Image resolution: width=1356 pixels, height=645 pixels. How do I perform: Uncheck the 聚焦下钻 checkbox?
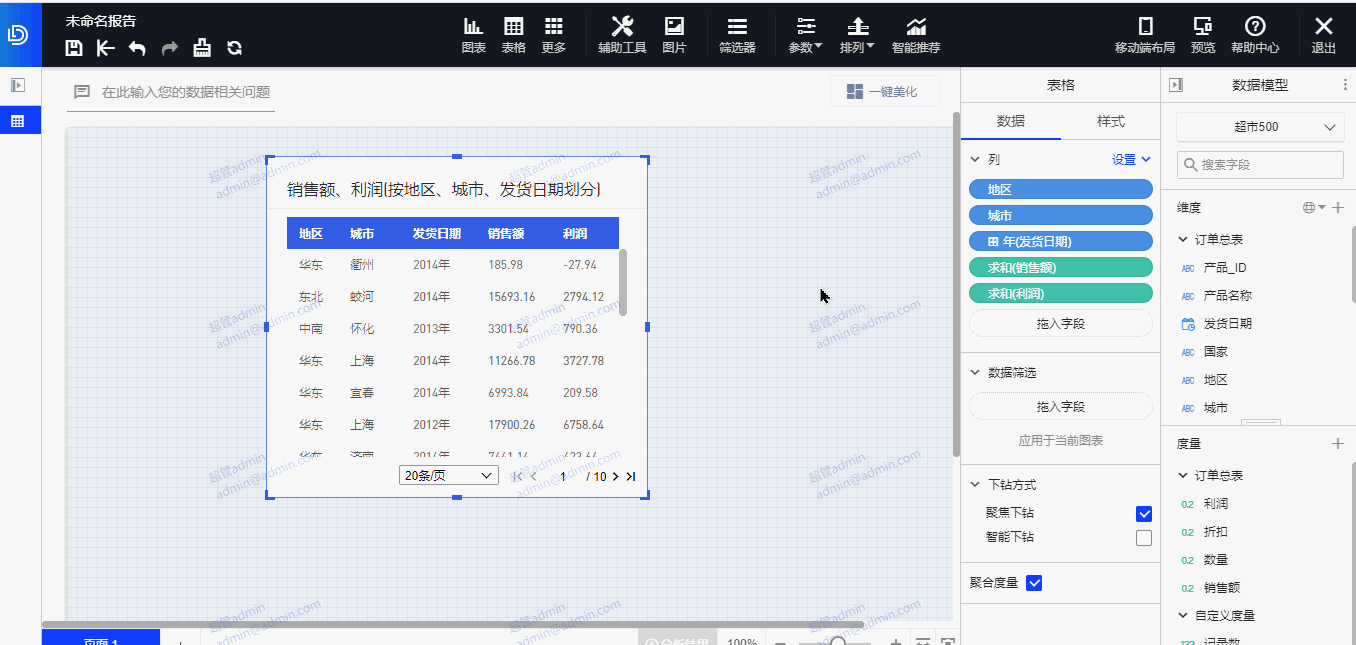(x=1144, y=514)
